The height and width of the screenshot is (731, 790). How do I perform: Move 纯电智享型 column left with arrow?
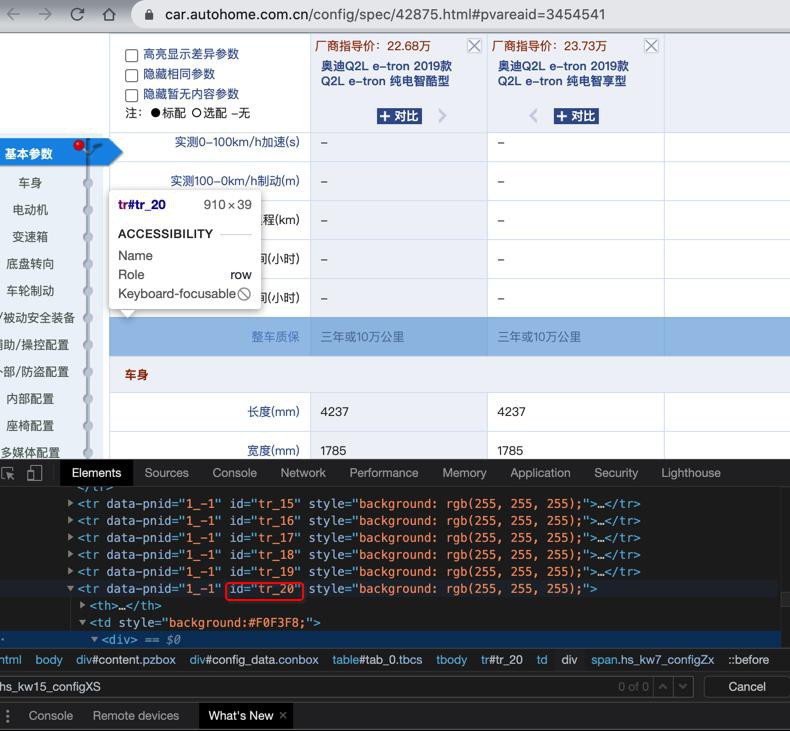pos(534,116)
